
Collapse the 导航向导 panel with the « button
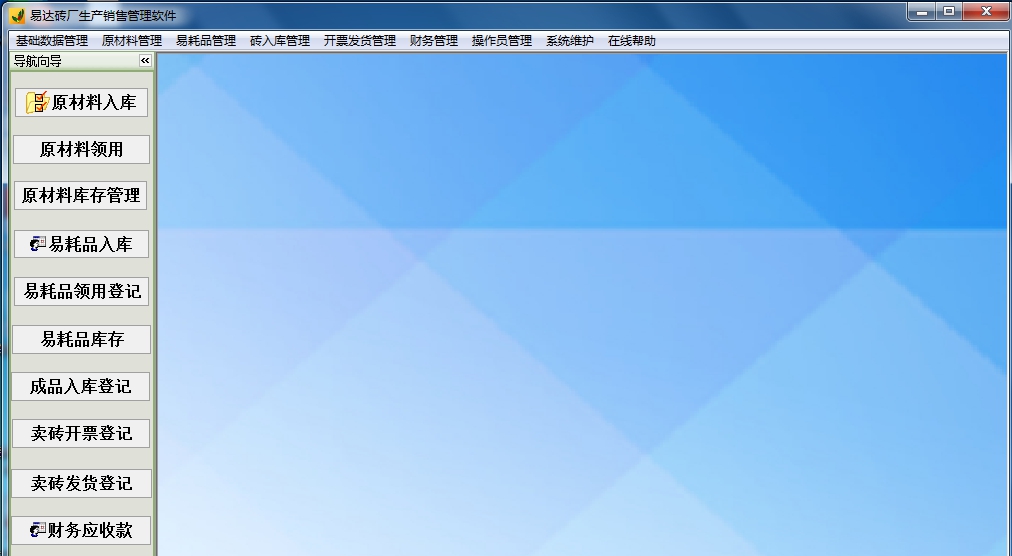(145, 61)
